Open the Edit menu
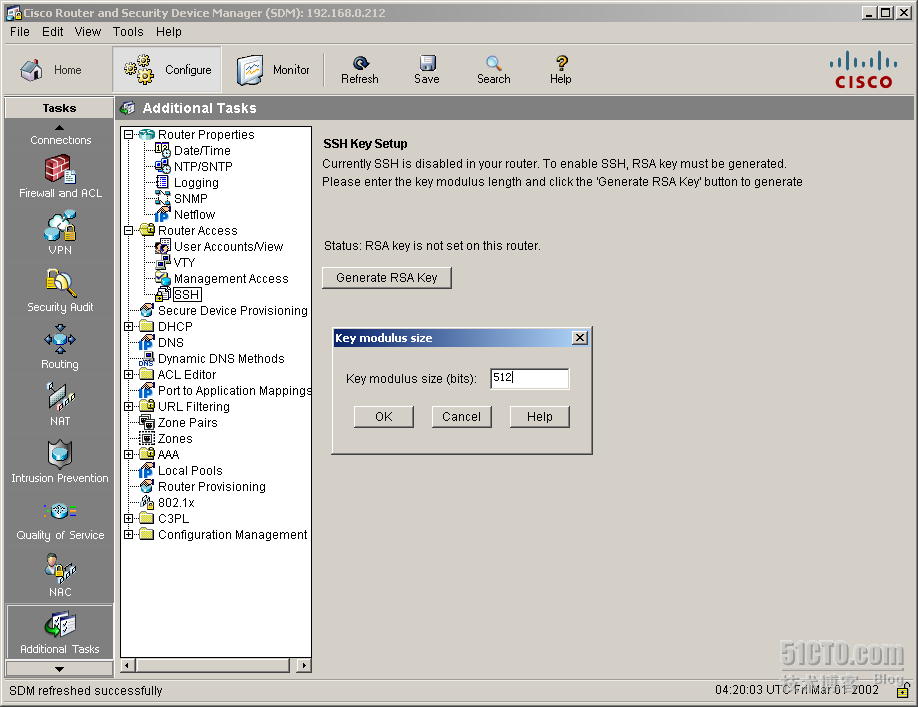Image resolution: width=918 pixels, height=707 pixels. [53, 32]
